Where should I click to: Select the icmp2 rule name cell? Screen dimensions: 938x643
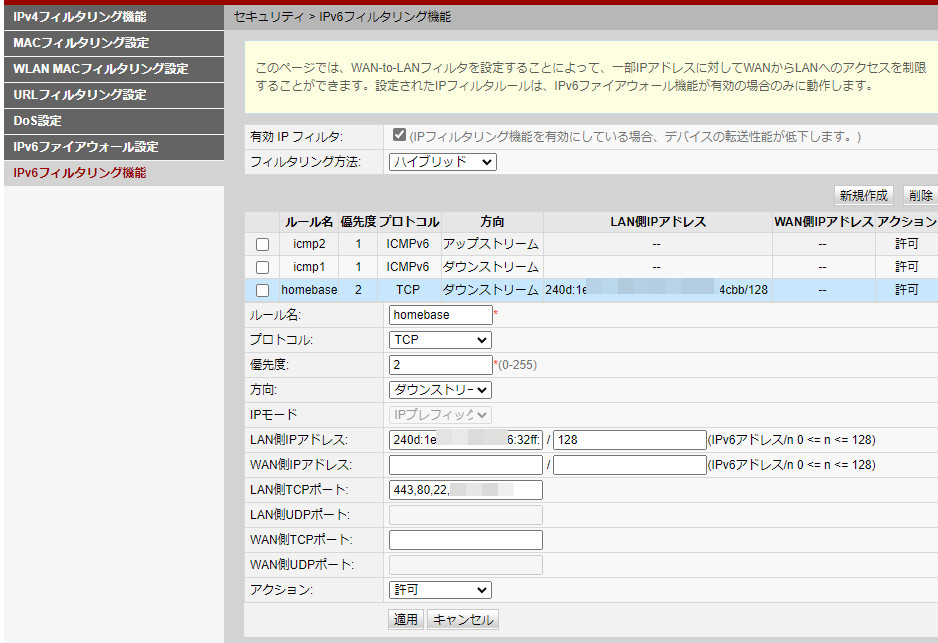309,244
